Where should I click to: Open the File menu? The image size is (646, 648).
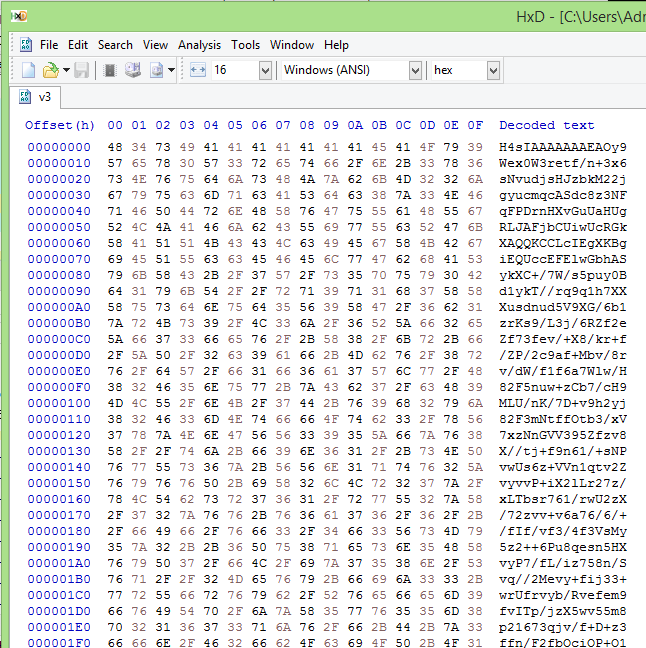tap(49, 45)
